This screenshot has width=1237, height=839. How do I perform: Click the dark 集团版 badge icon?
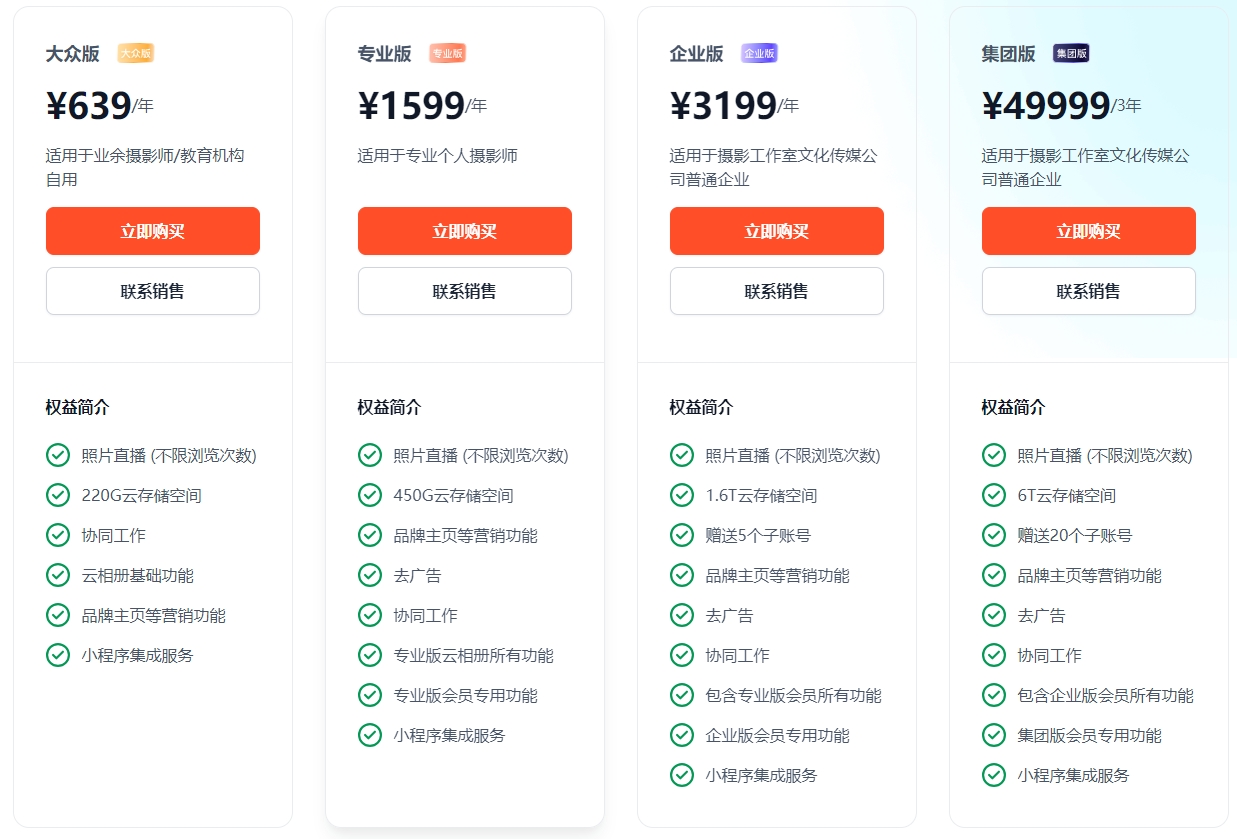pos(1070,54)
